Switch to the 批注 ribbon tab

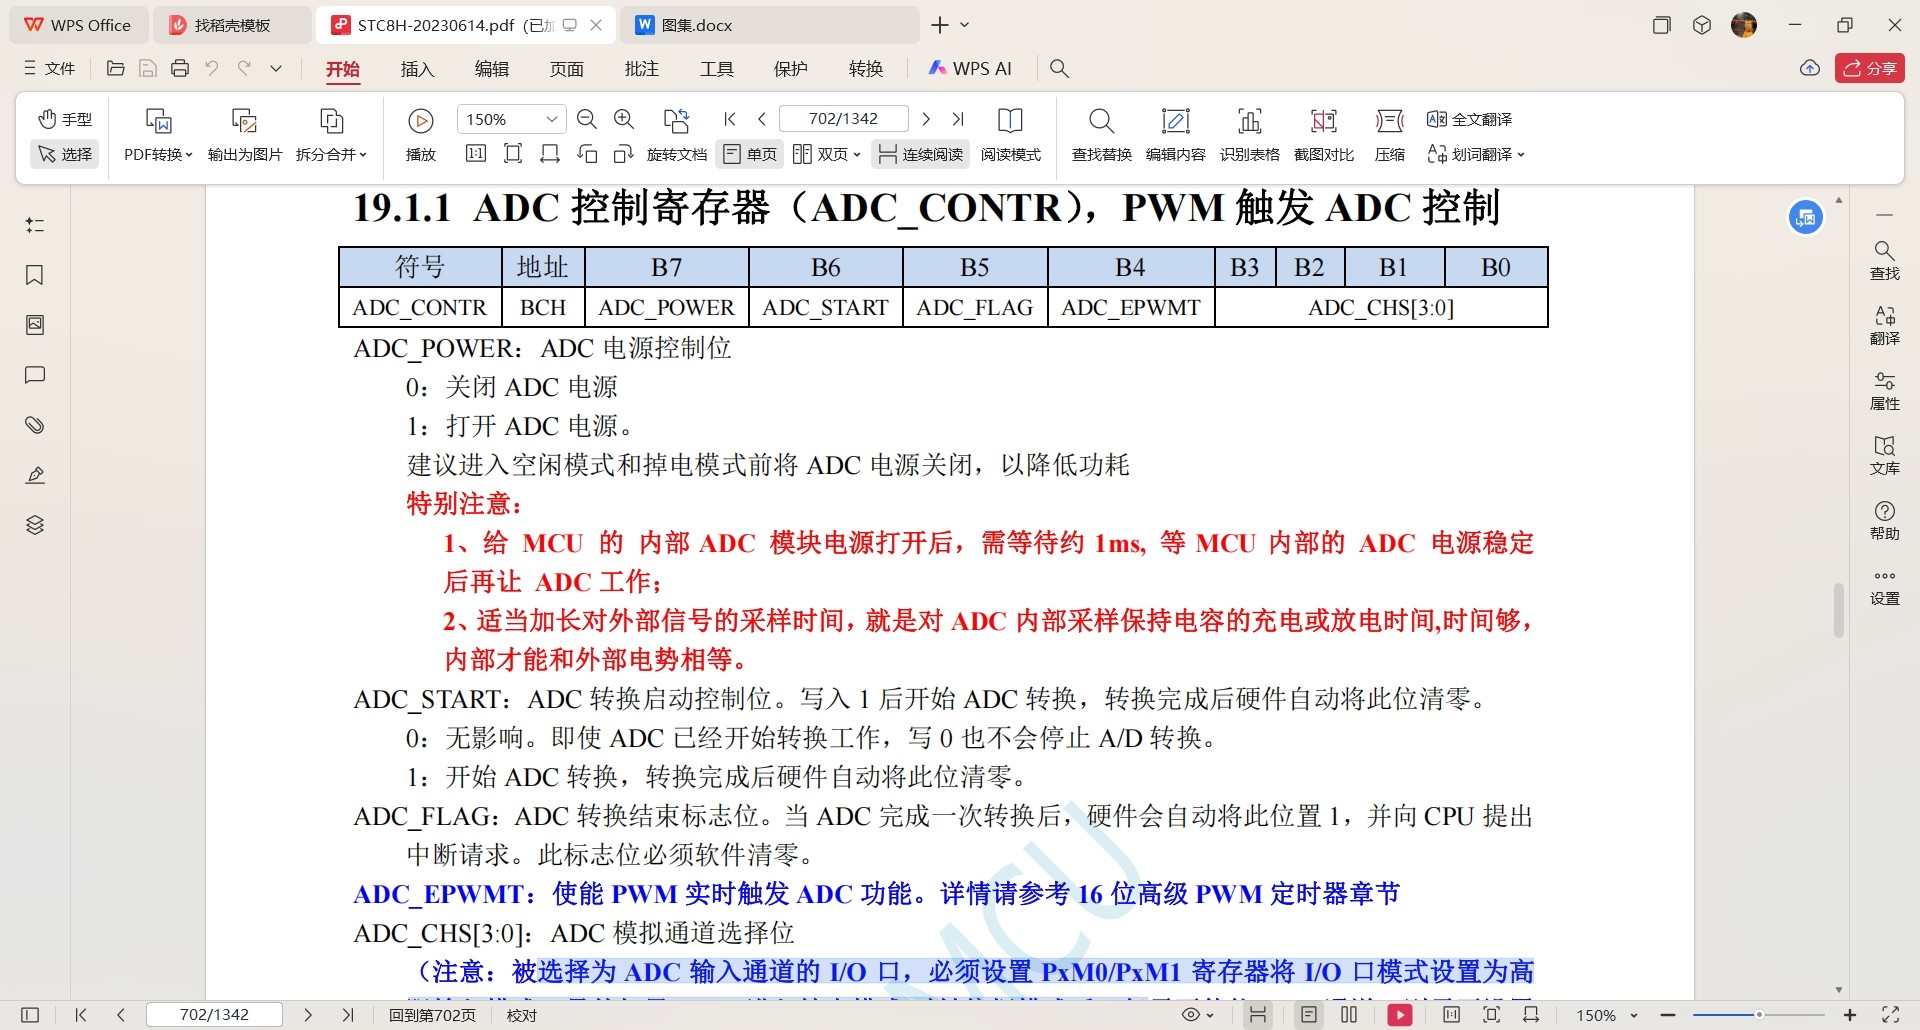(x=641, y=69)
